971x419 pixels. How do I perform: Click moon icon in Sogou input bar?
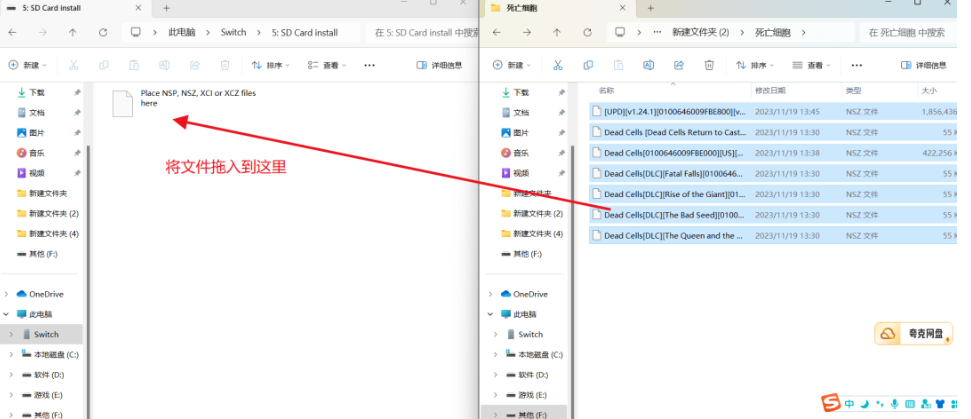[x=864, y=404]
